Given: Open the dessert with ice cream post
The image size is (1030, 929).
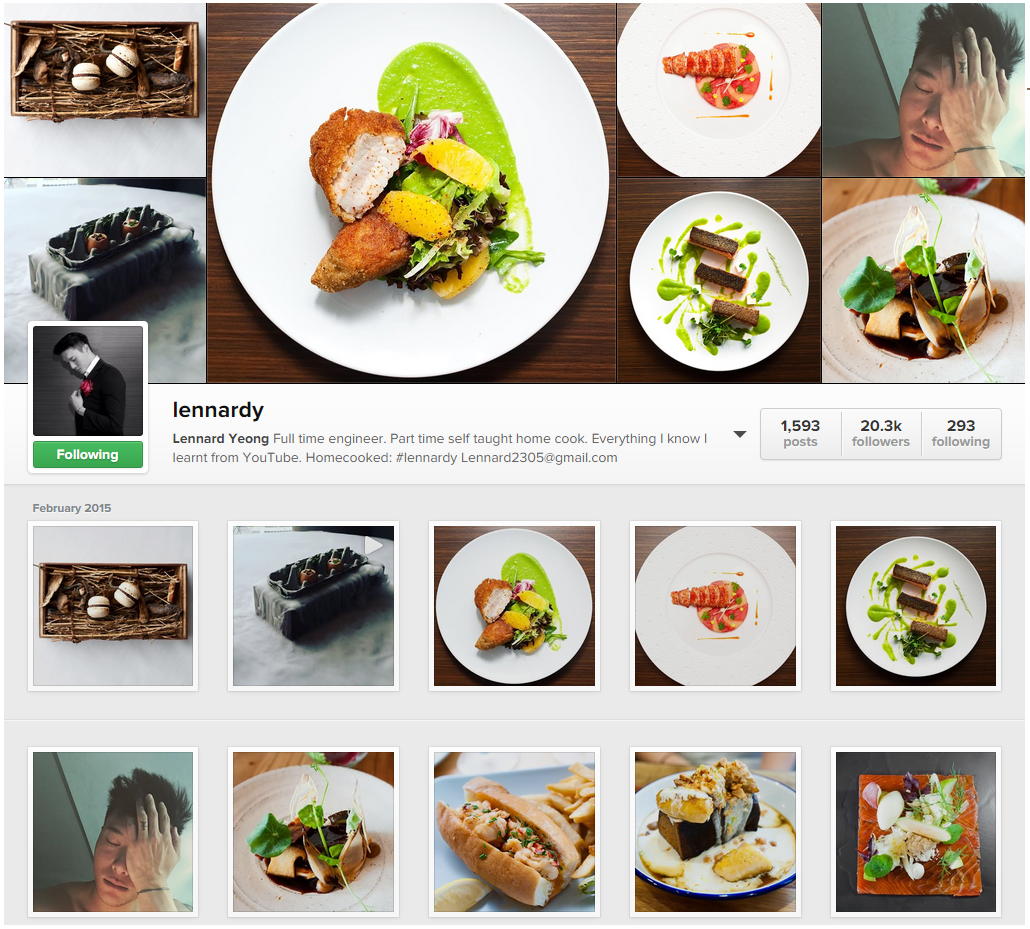Looking at the screenshot, I should pyautogui.click(x=715, y=832).
